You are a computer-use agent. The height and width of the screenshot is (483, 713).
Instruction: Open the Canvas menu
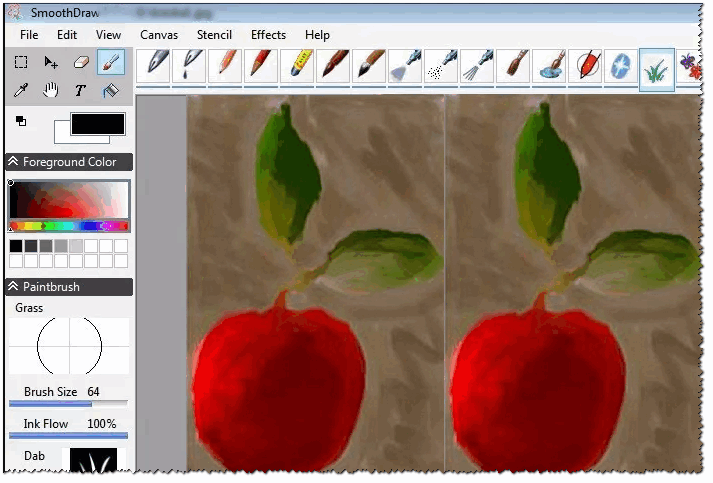[x=159, y=35]
